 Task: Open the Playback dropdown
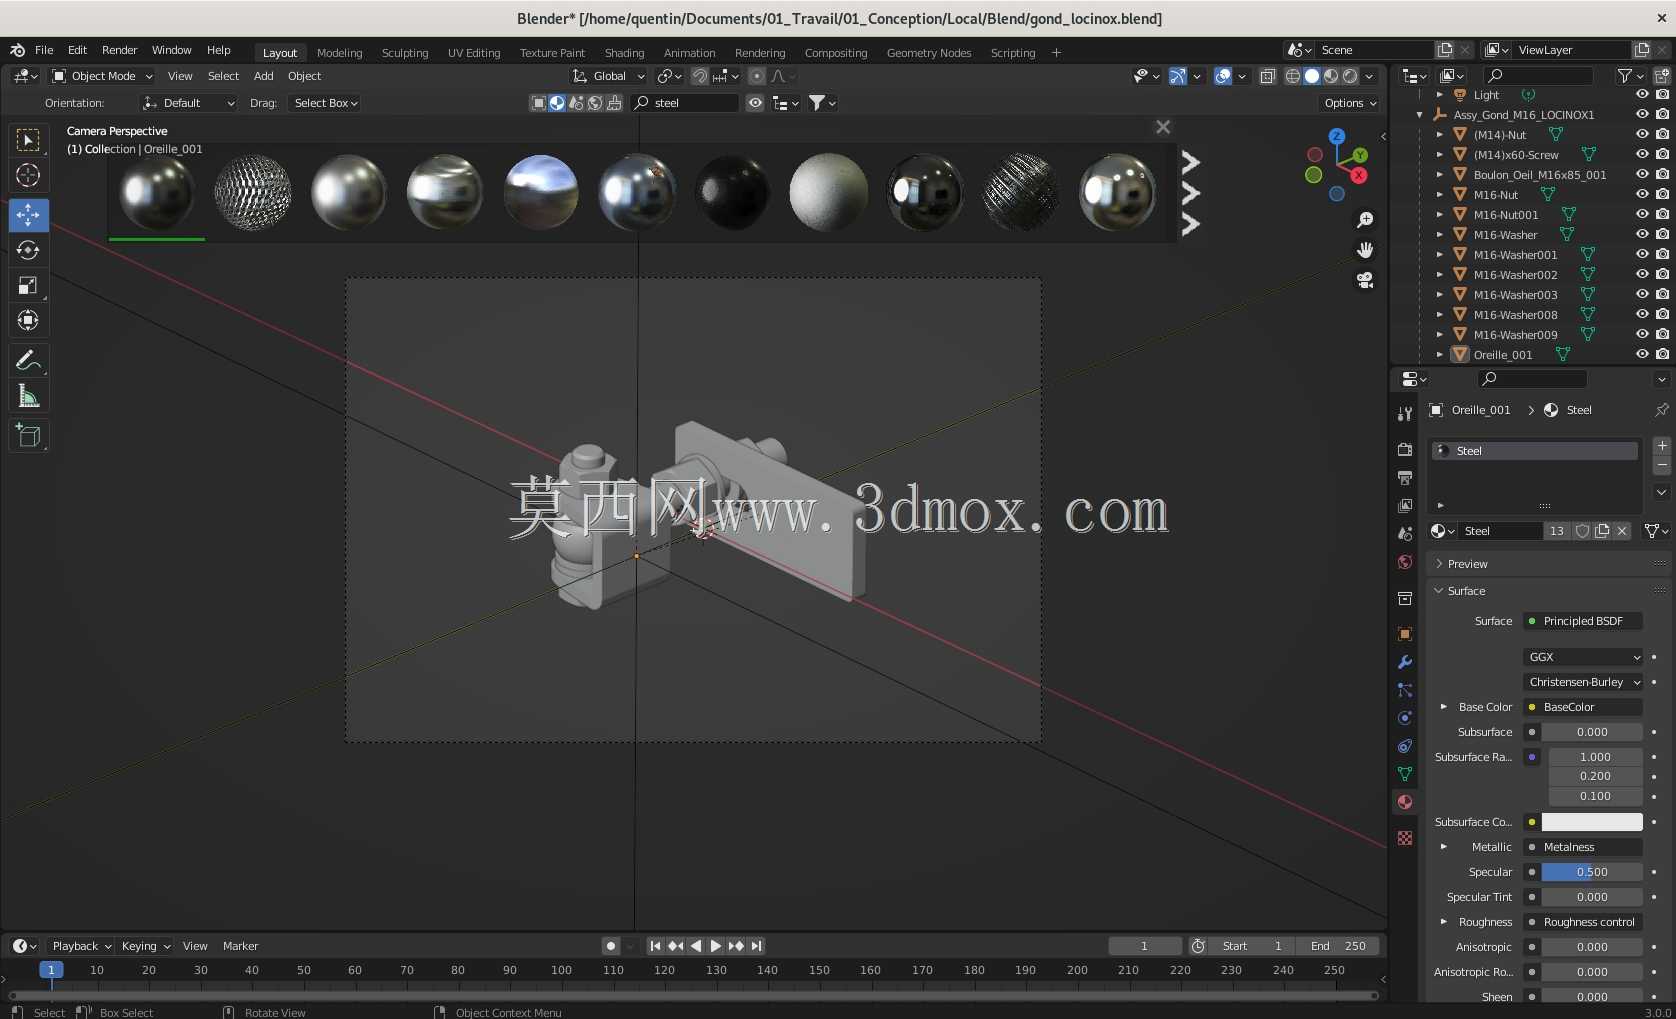(x=81, y=946)
